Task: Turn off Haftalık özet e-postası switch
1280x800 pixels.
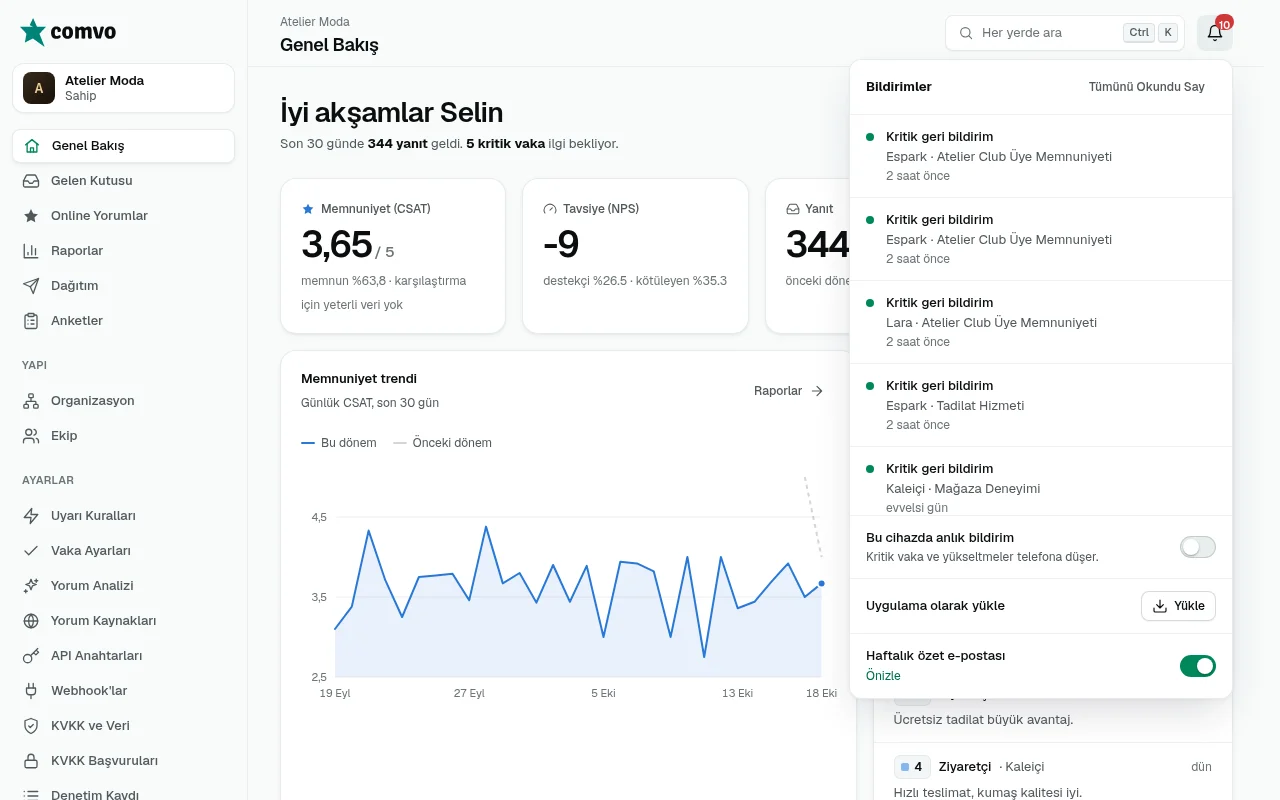Action: click(1198, 666)
